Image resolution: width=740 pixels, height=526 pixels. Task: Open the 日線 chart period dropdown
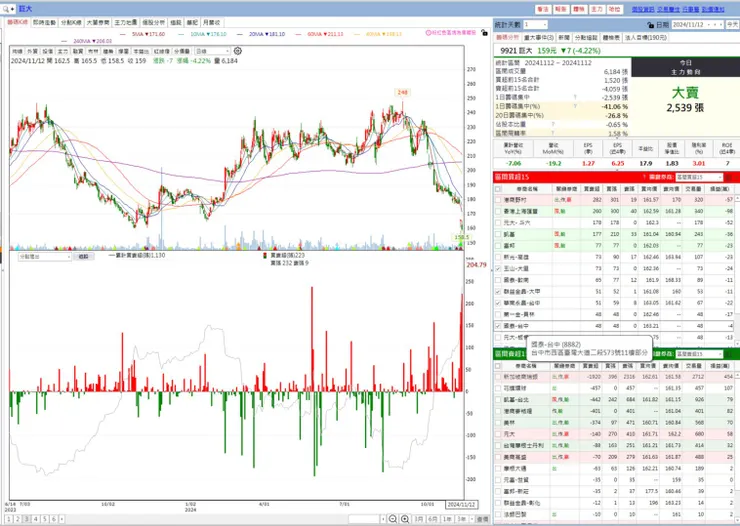[212, 51]
